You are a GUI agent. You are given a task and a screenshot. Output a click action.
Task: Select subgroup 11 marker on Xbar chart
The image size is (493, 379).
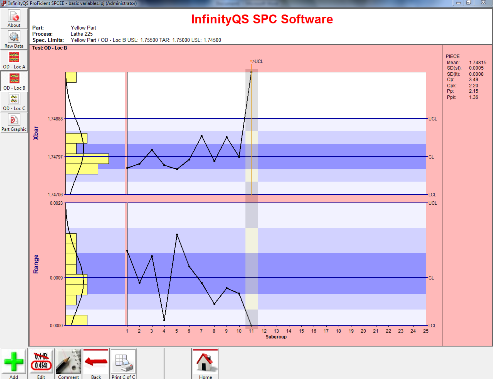251,72
